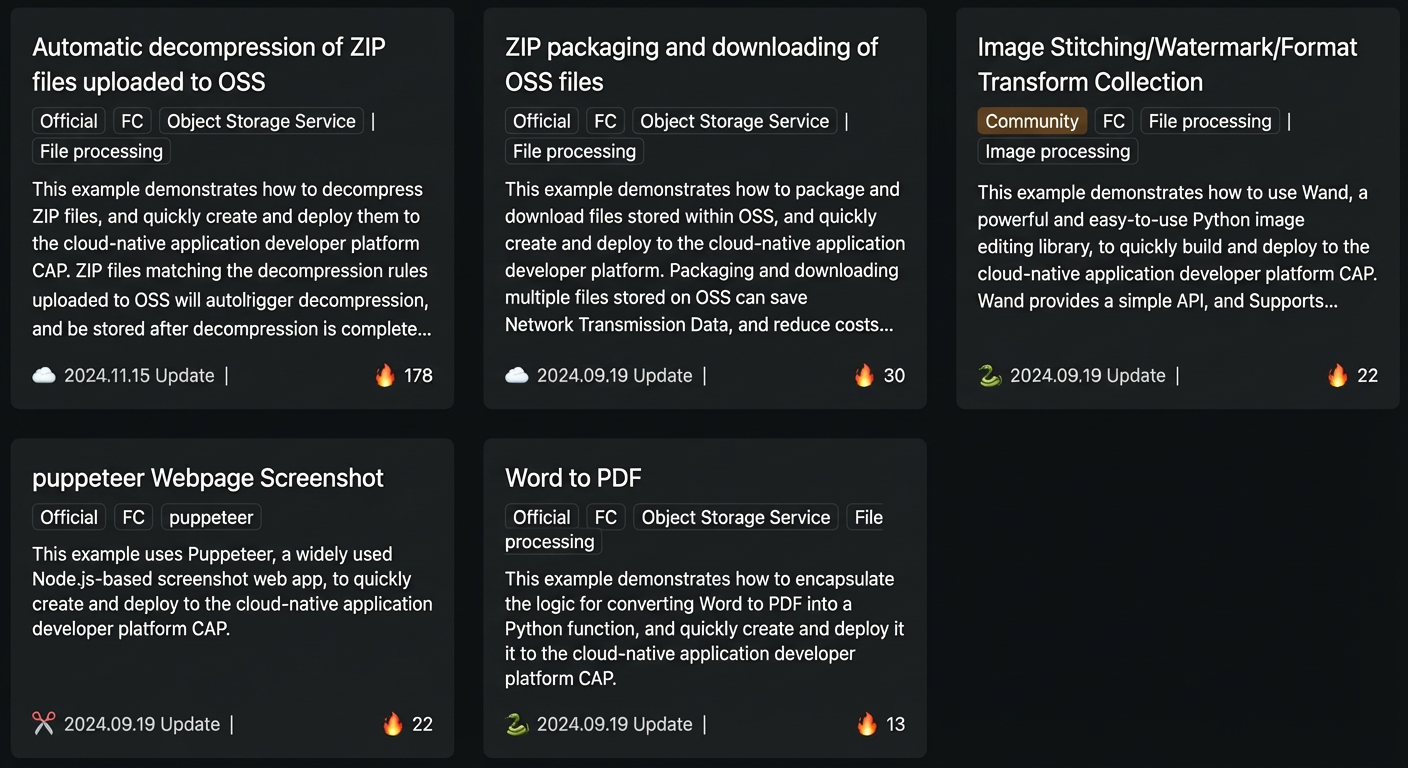This screenshot has height=768, width=1408.
Task: Click the cloud icon on the ZIP decompression card
Action: (x=44, y=376)
